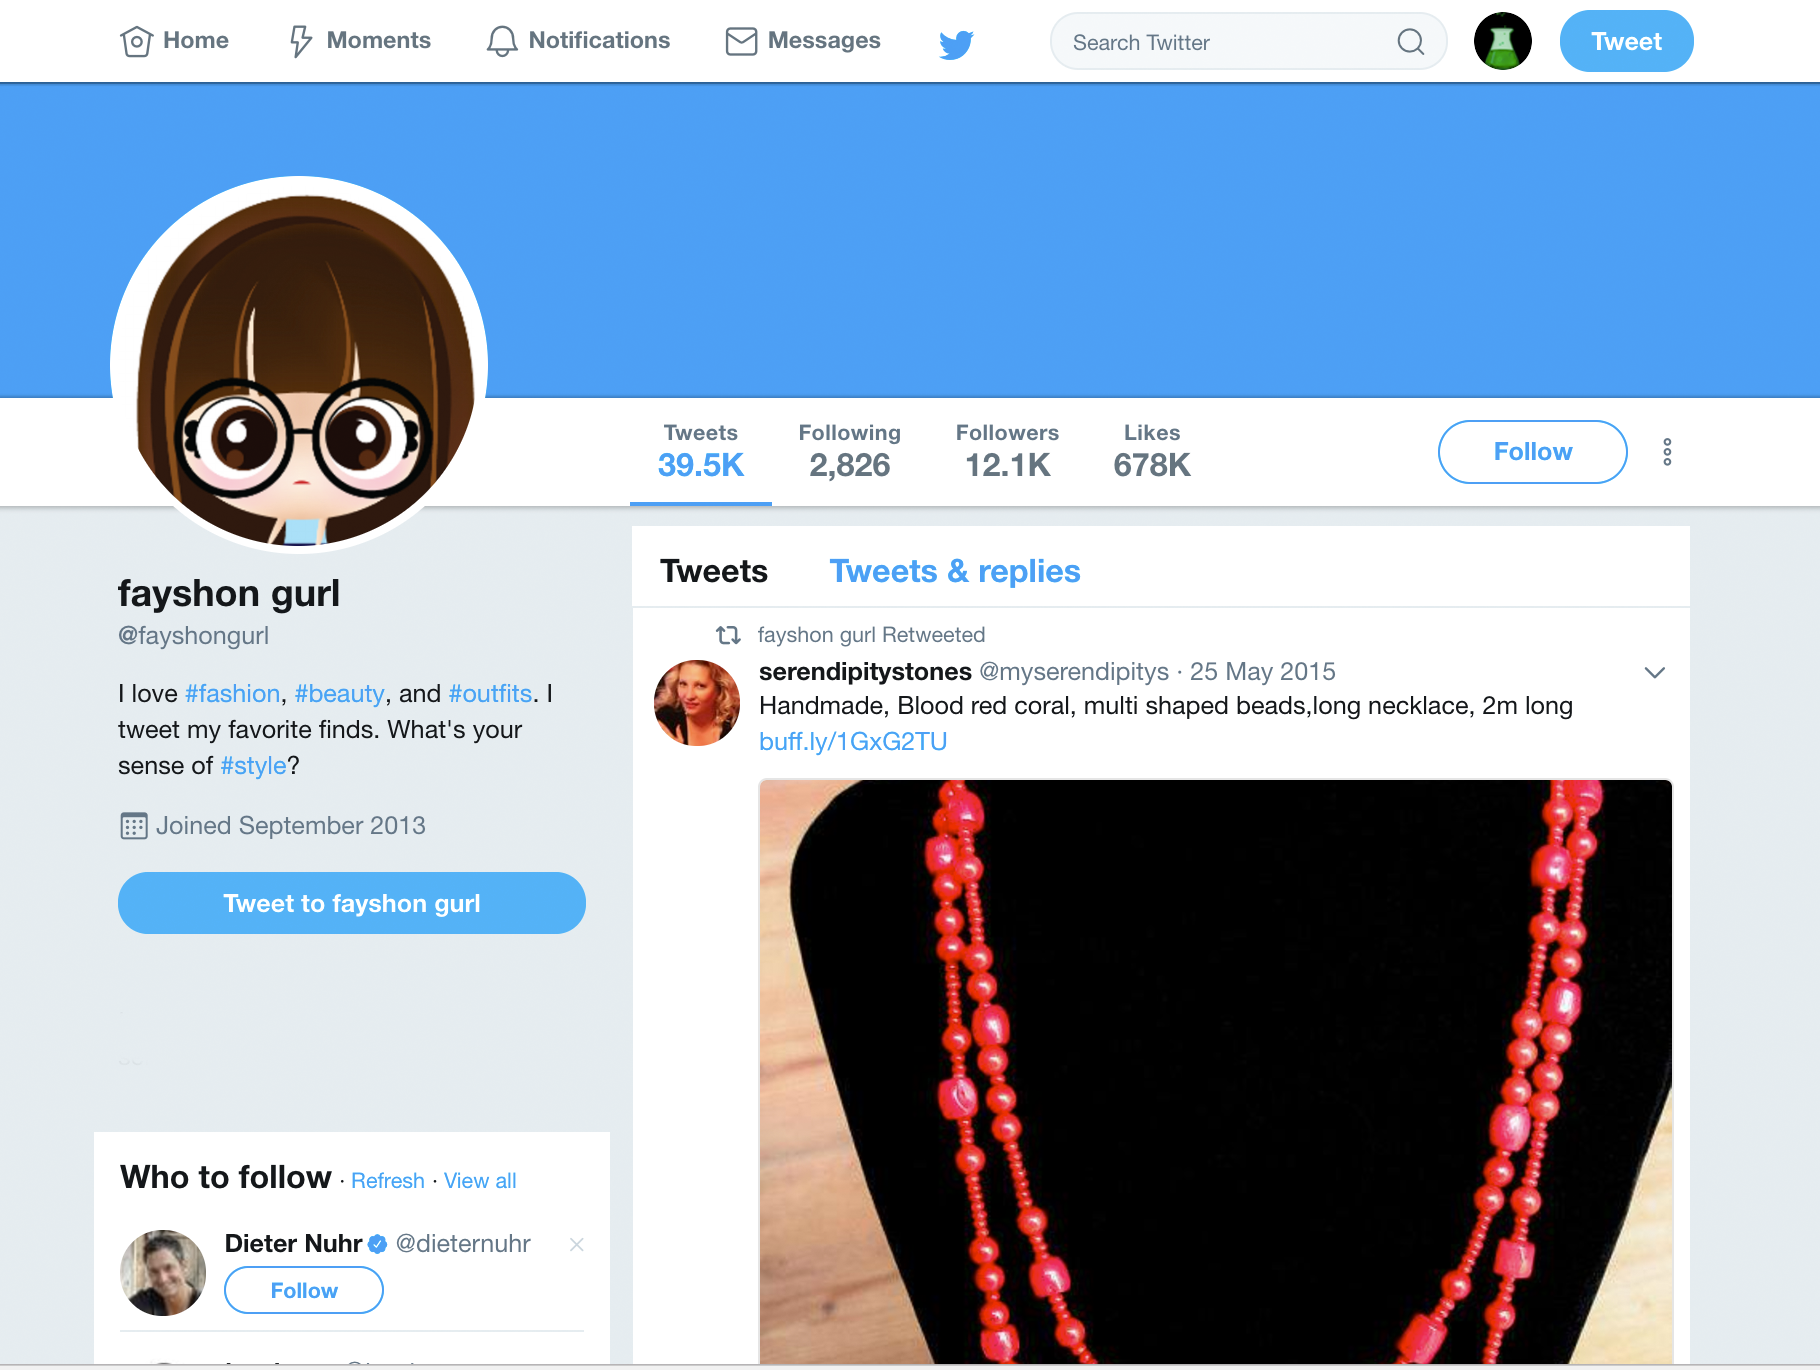This screenshot has width=1820, height=1370.
Task: Open Messages via the envelope icon
Action: point(741,41)
